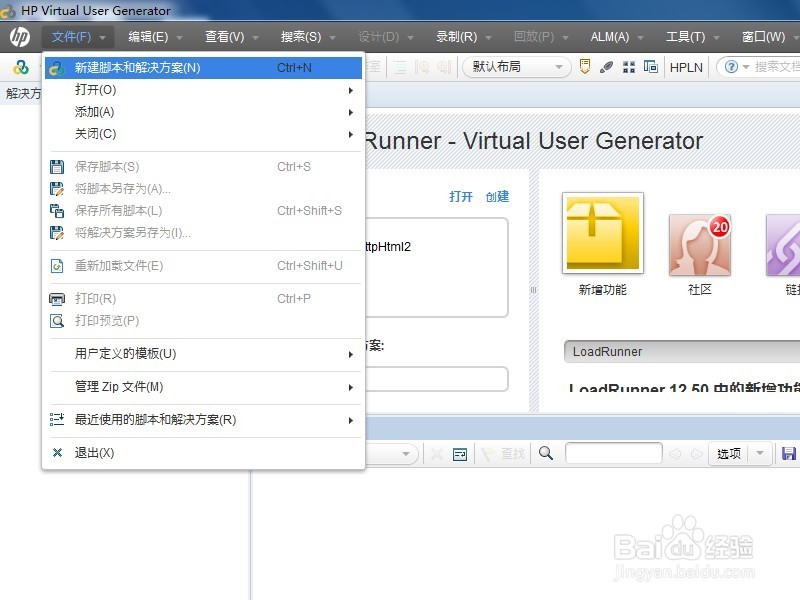Click the HP Virtual User Generator title icon
The width and height of the screenshot is (800, 600).
tap(8, 11)
